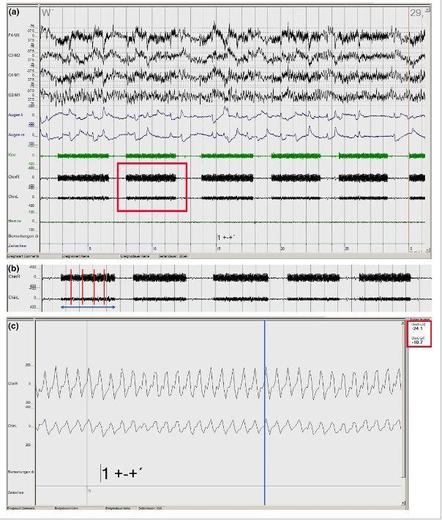Click the 'Bemerkungen' row label in panel (c)
Screen dimensions: 442x520
[x=21, y=472]
